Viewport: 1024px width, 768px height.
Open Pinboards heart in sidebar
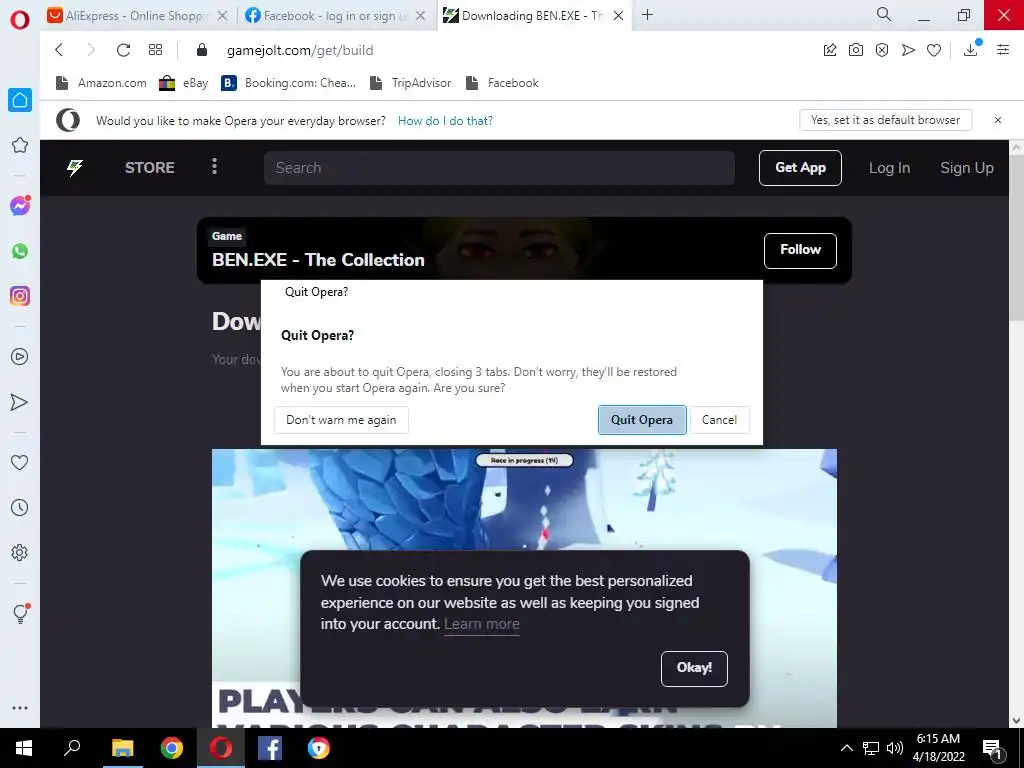tap(20, 462)
